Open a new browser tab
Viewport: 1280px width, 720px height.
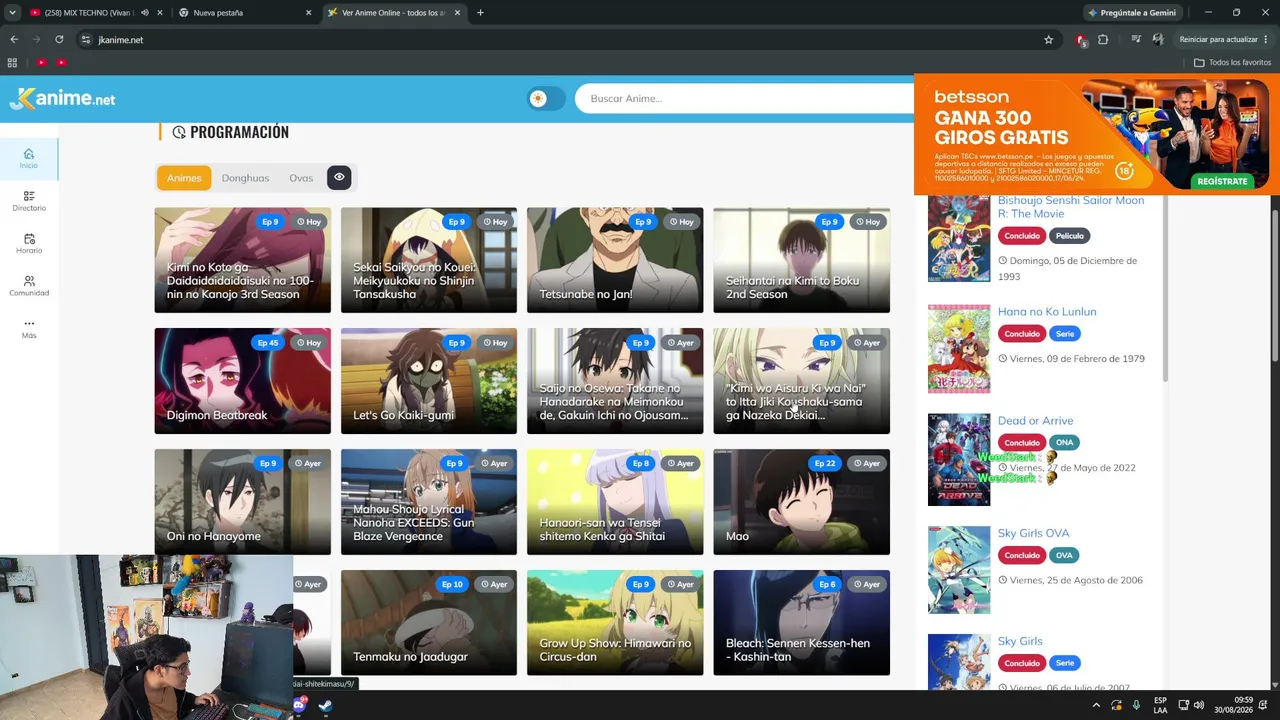pos(480,13)
